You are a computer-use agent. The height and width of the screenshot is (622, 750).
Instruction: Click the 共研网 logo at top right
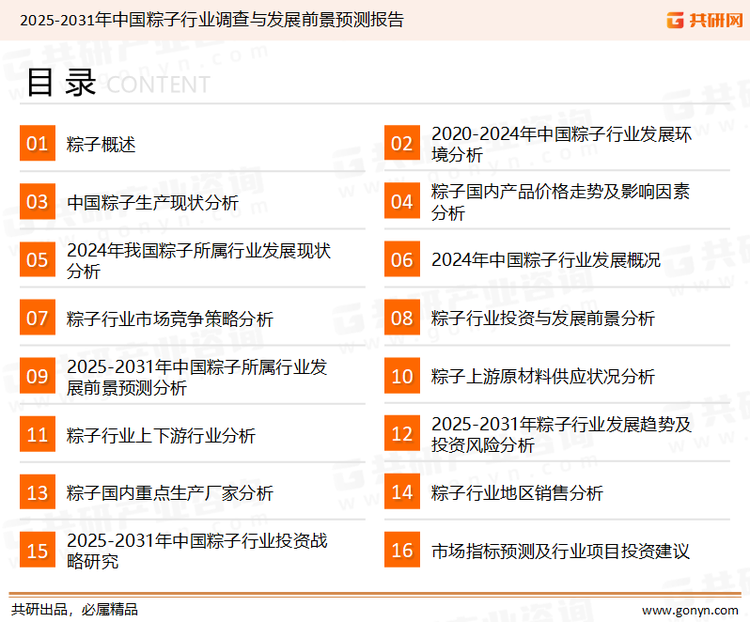[x=705, y=20]
